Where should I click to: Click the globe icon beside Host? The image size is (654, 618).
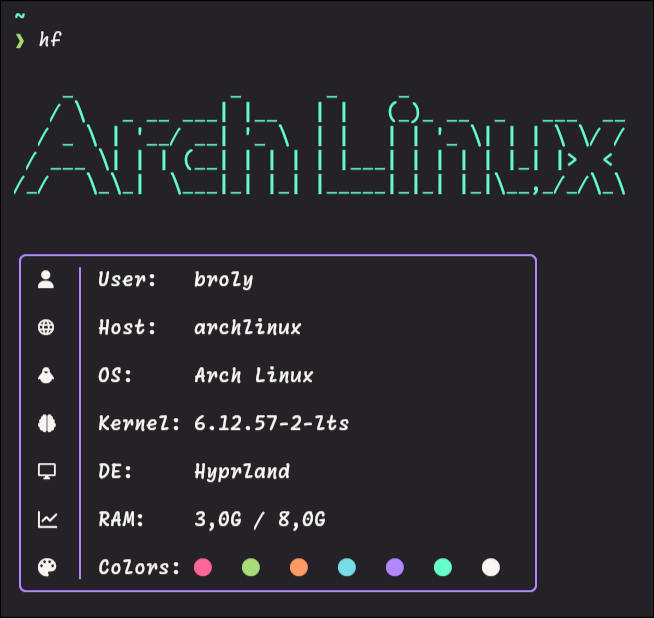46,327
